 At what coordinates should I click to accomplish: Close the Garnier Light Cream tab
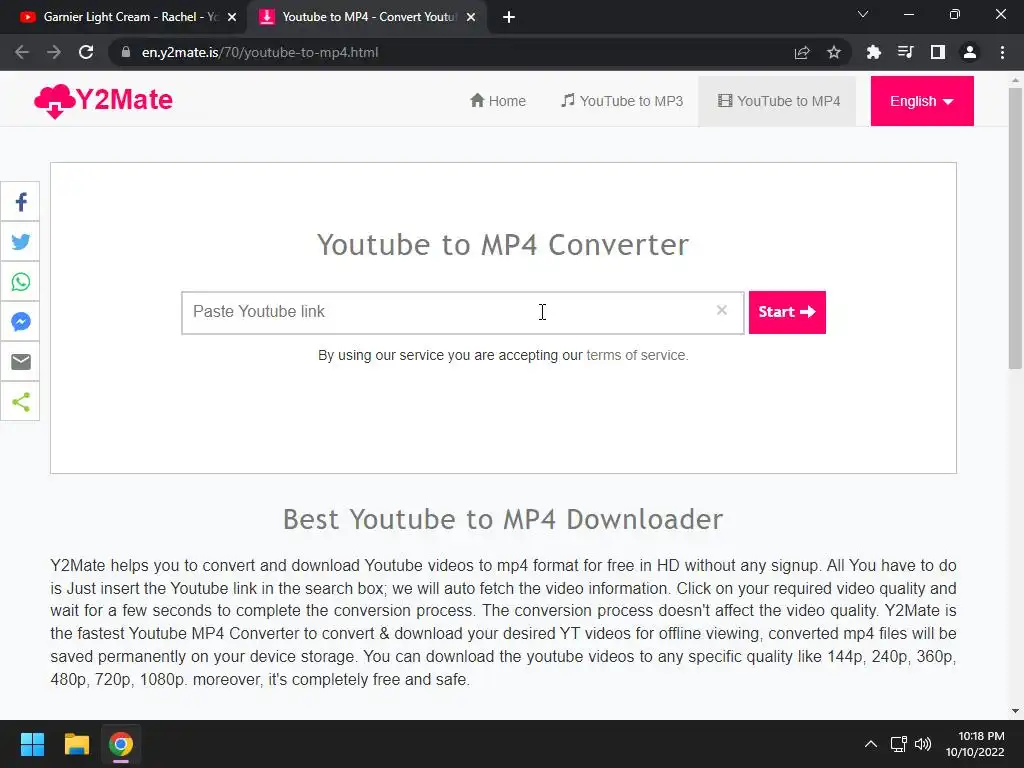[x=232, y=17]
